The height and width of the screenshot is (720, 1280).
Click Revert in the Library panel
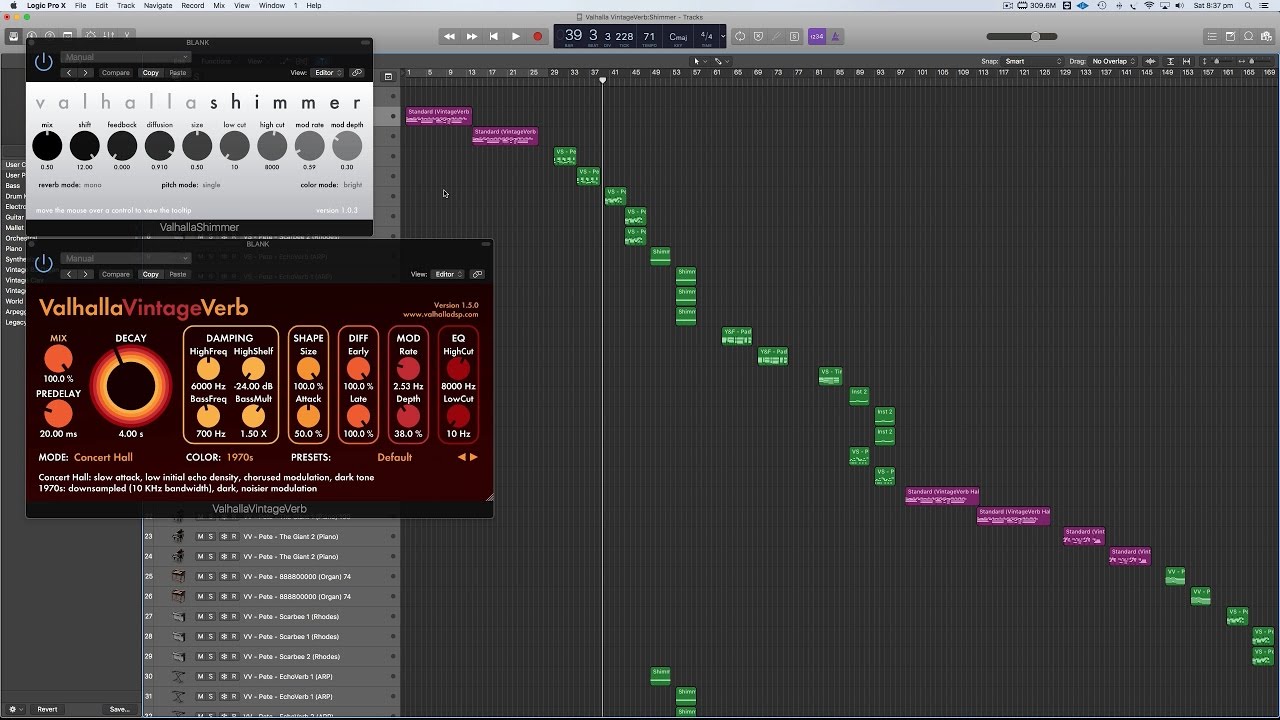(47, 709)
